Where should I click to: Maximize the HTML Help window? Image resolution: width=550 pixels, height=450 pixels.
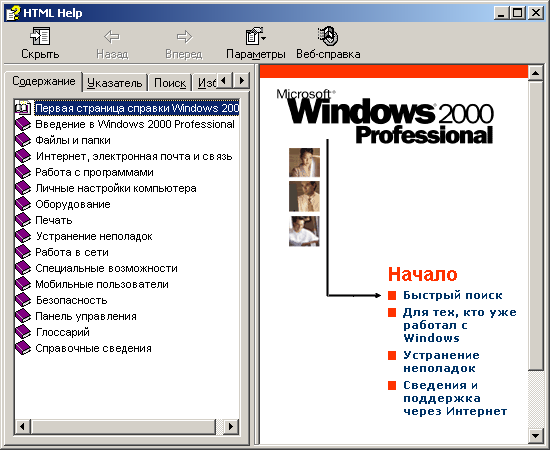tap(518, 13)
